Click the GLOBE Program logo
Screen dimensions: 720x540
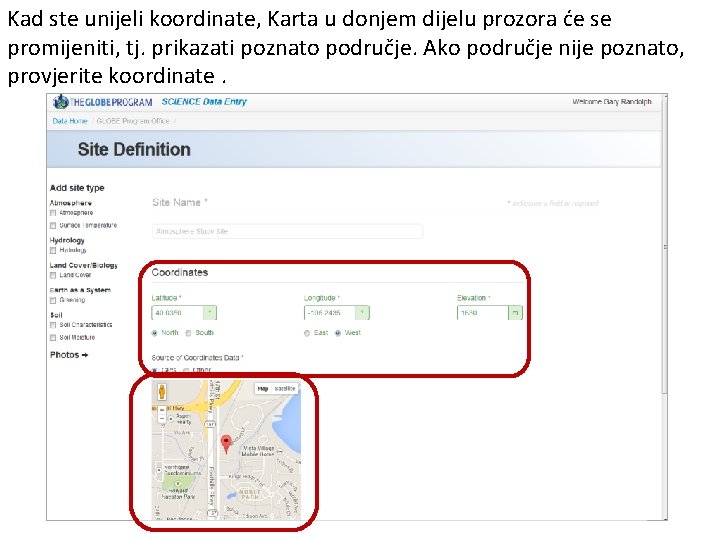102,102
